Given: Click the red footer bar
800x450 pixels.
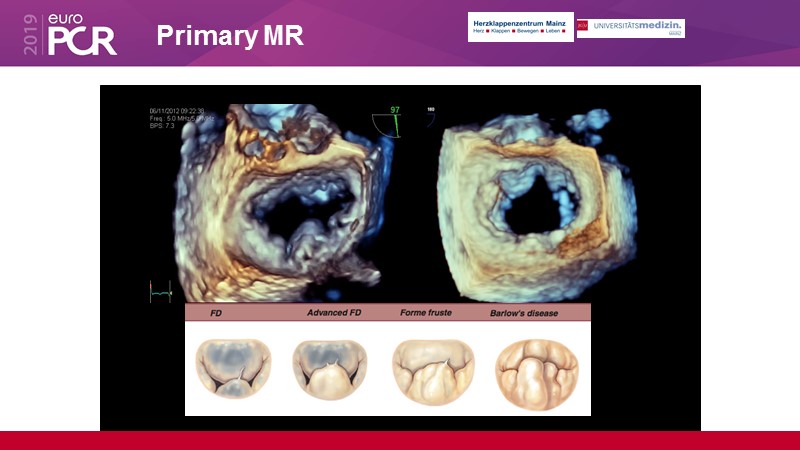Looking at the screenshot, I should point(400,440).
